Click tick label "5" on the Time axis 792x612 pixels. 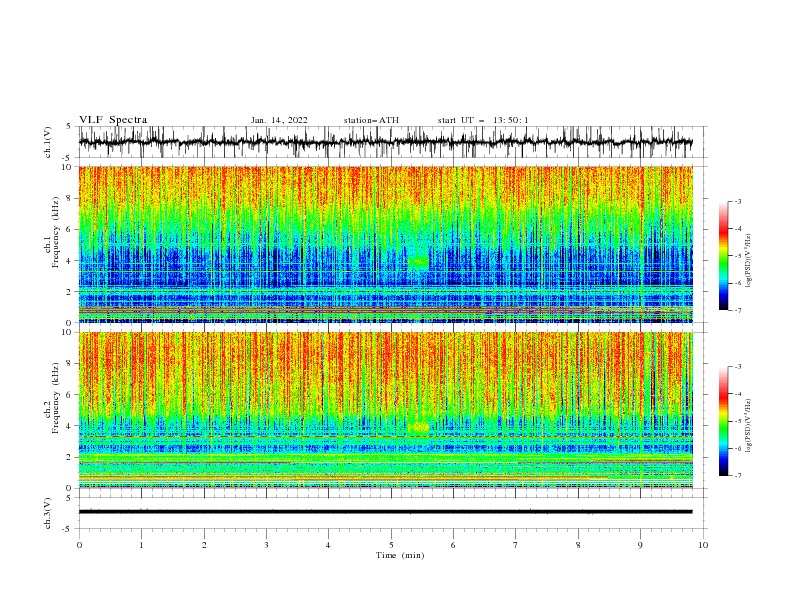(x=391, y=545)
